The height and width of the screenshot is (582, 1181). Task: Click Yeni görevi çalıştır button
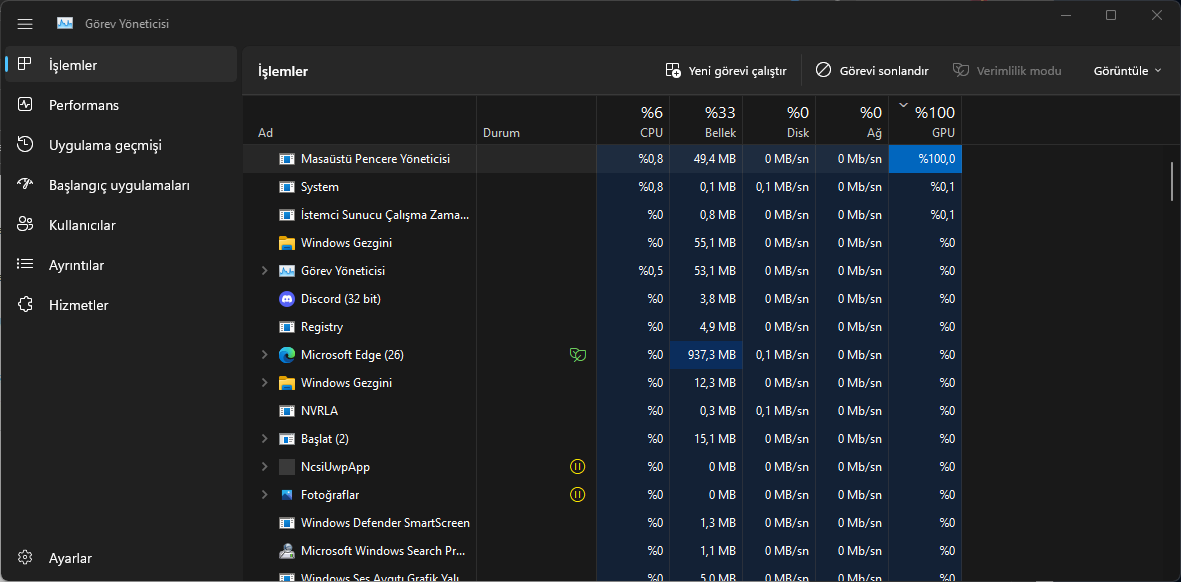(x=726, y=71)
